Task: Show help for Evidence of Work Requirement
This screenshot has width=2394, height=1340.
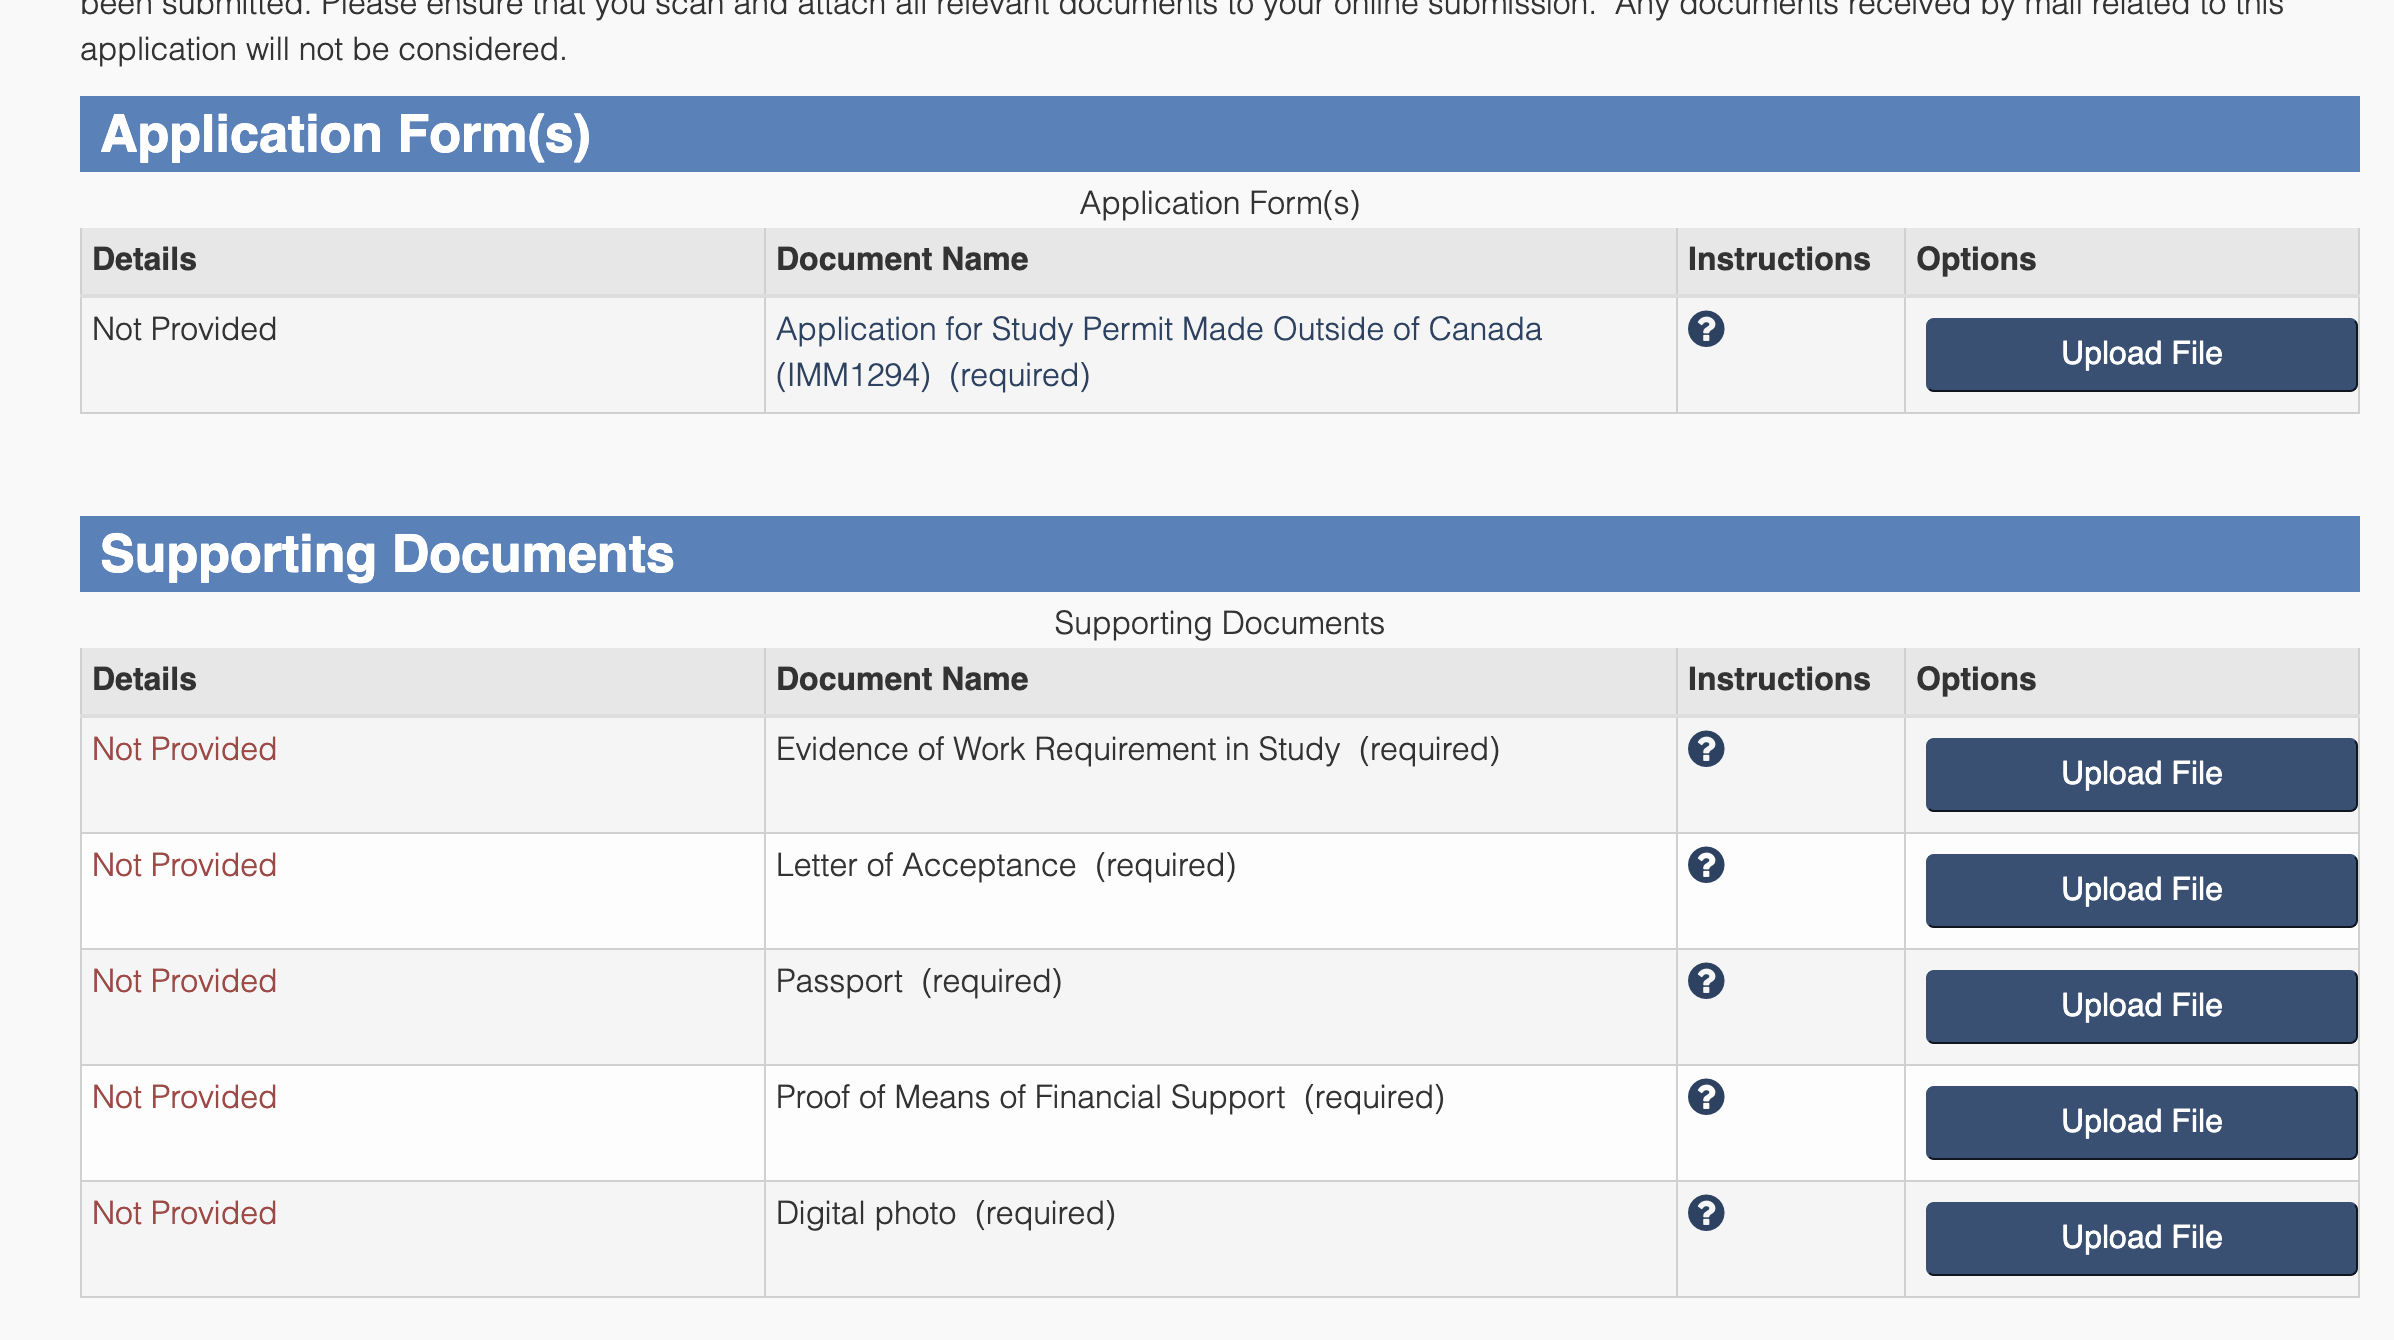Action: point(1706,749)
